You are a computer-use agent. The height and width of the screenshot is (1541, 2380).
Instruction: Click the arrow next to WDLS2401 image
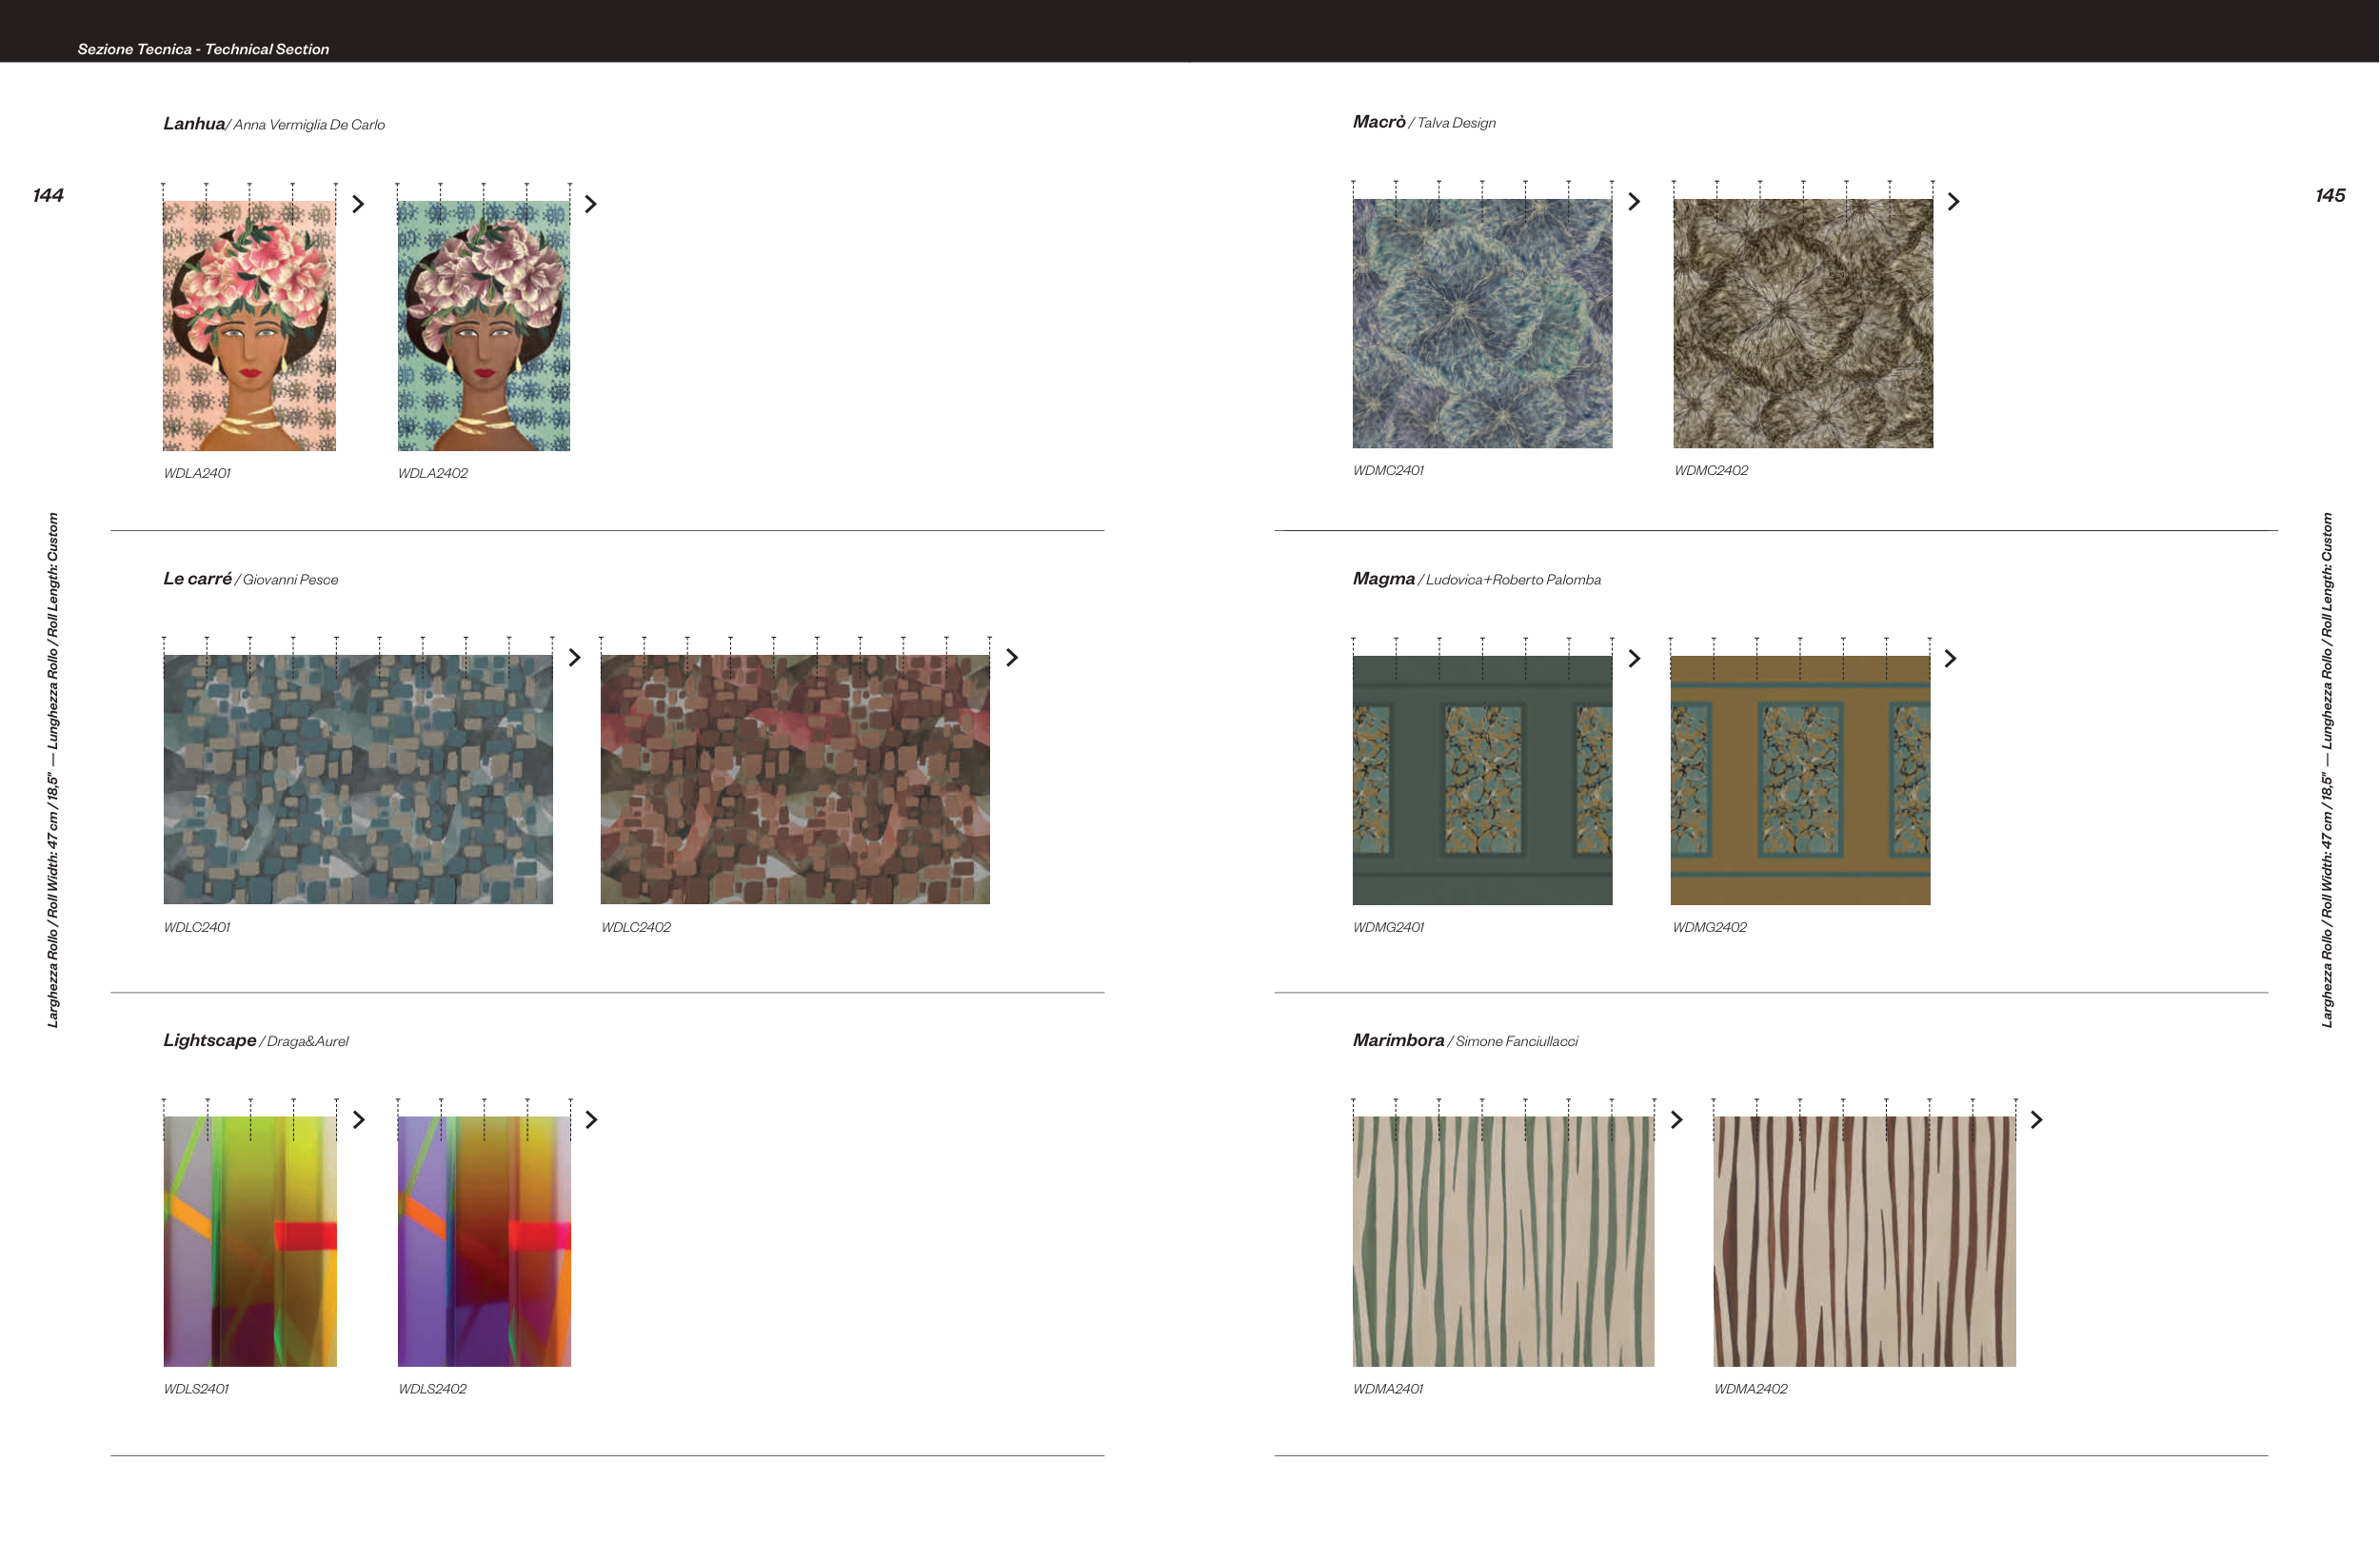[359, 1120]
